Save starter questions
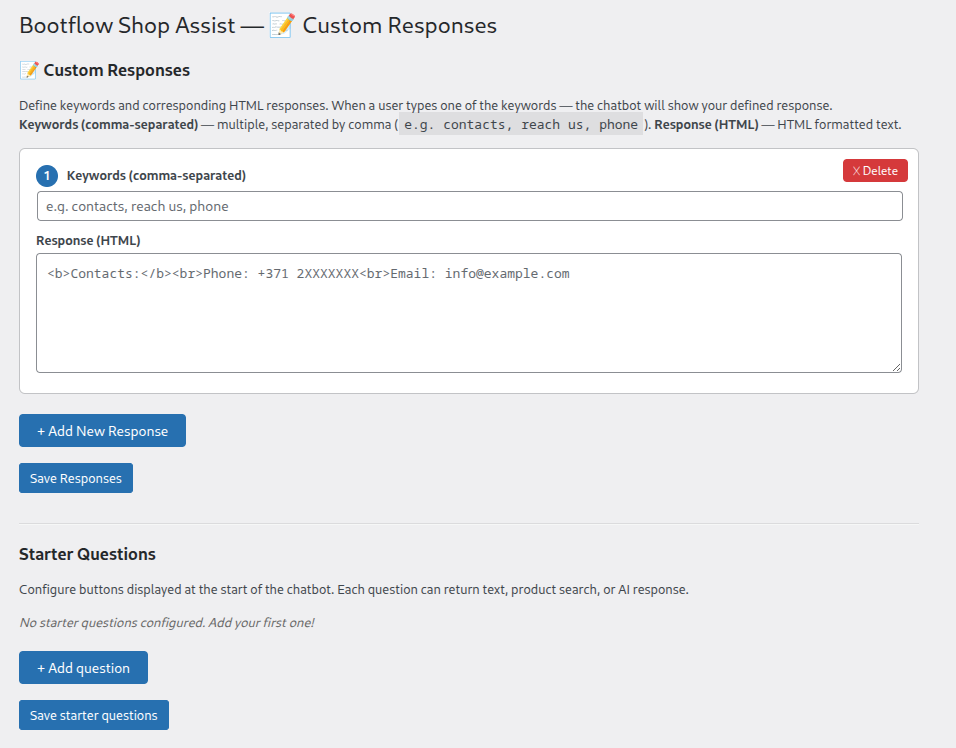 [94, 715]
